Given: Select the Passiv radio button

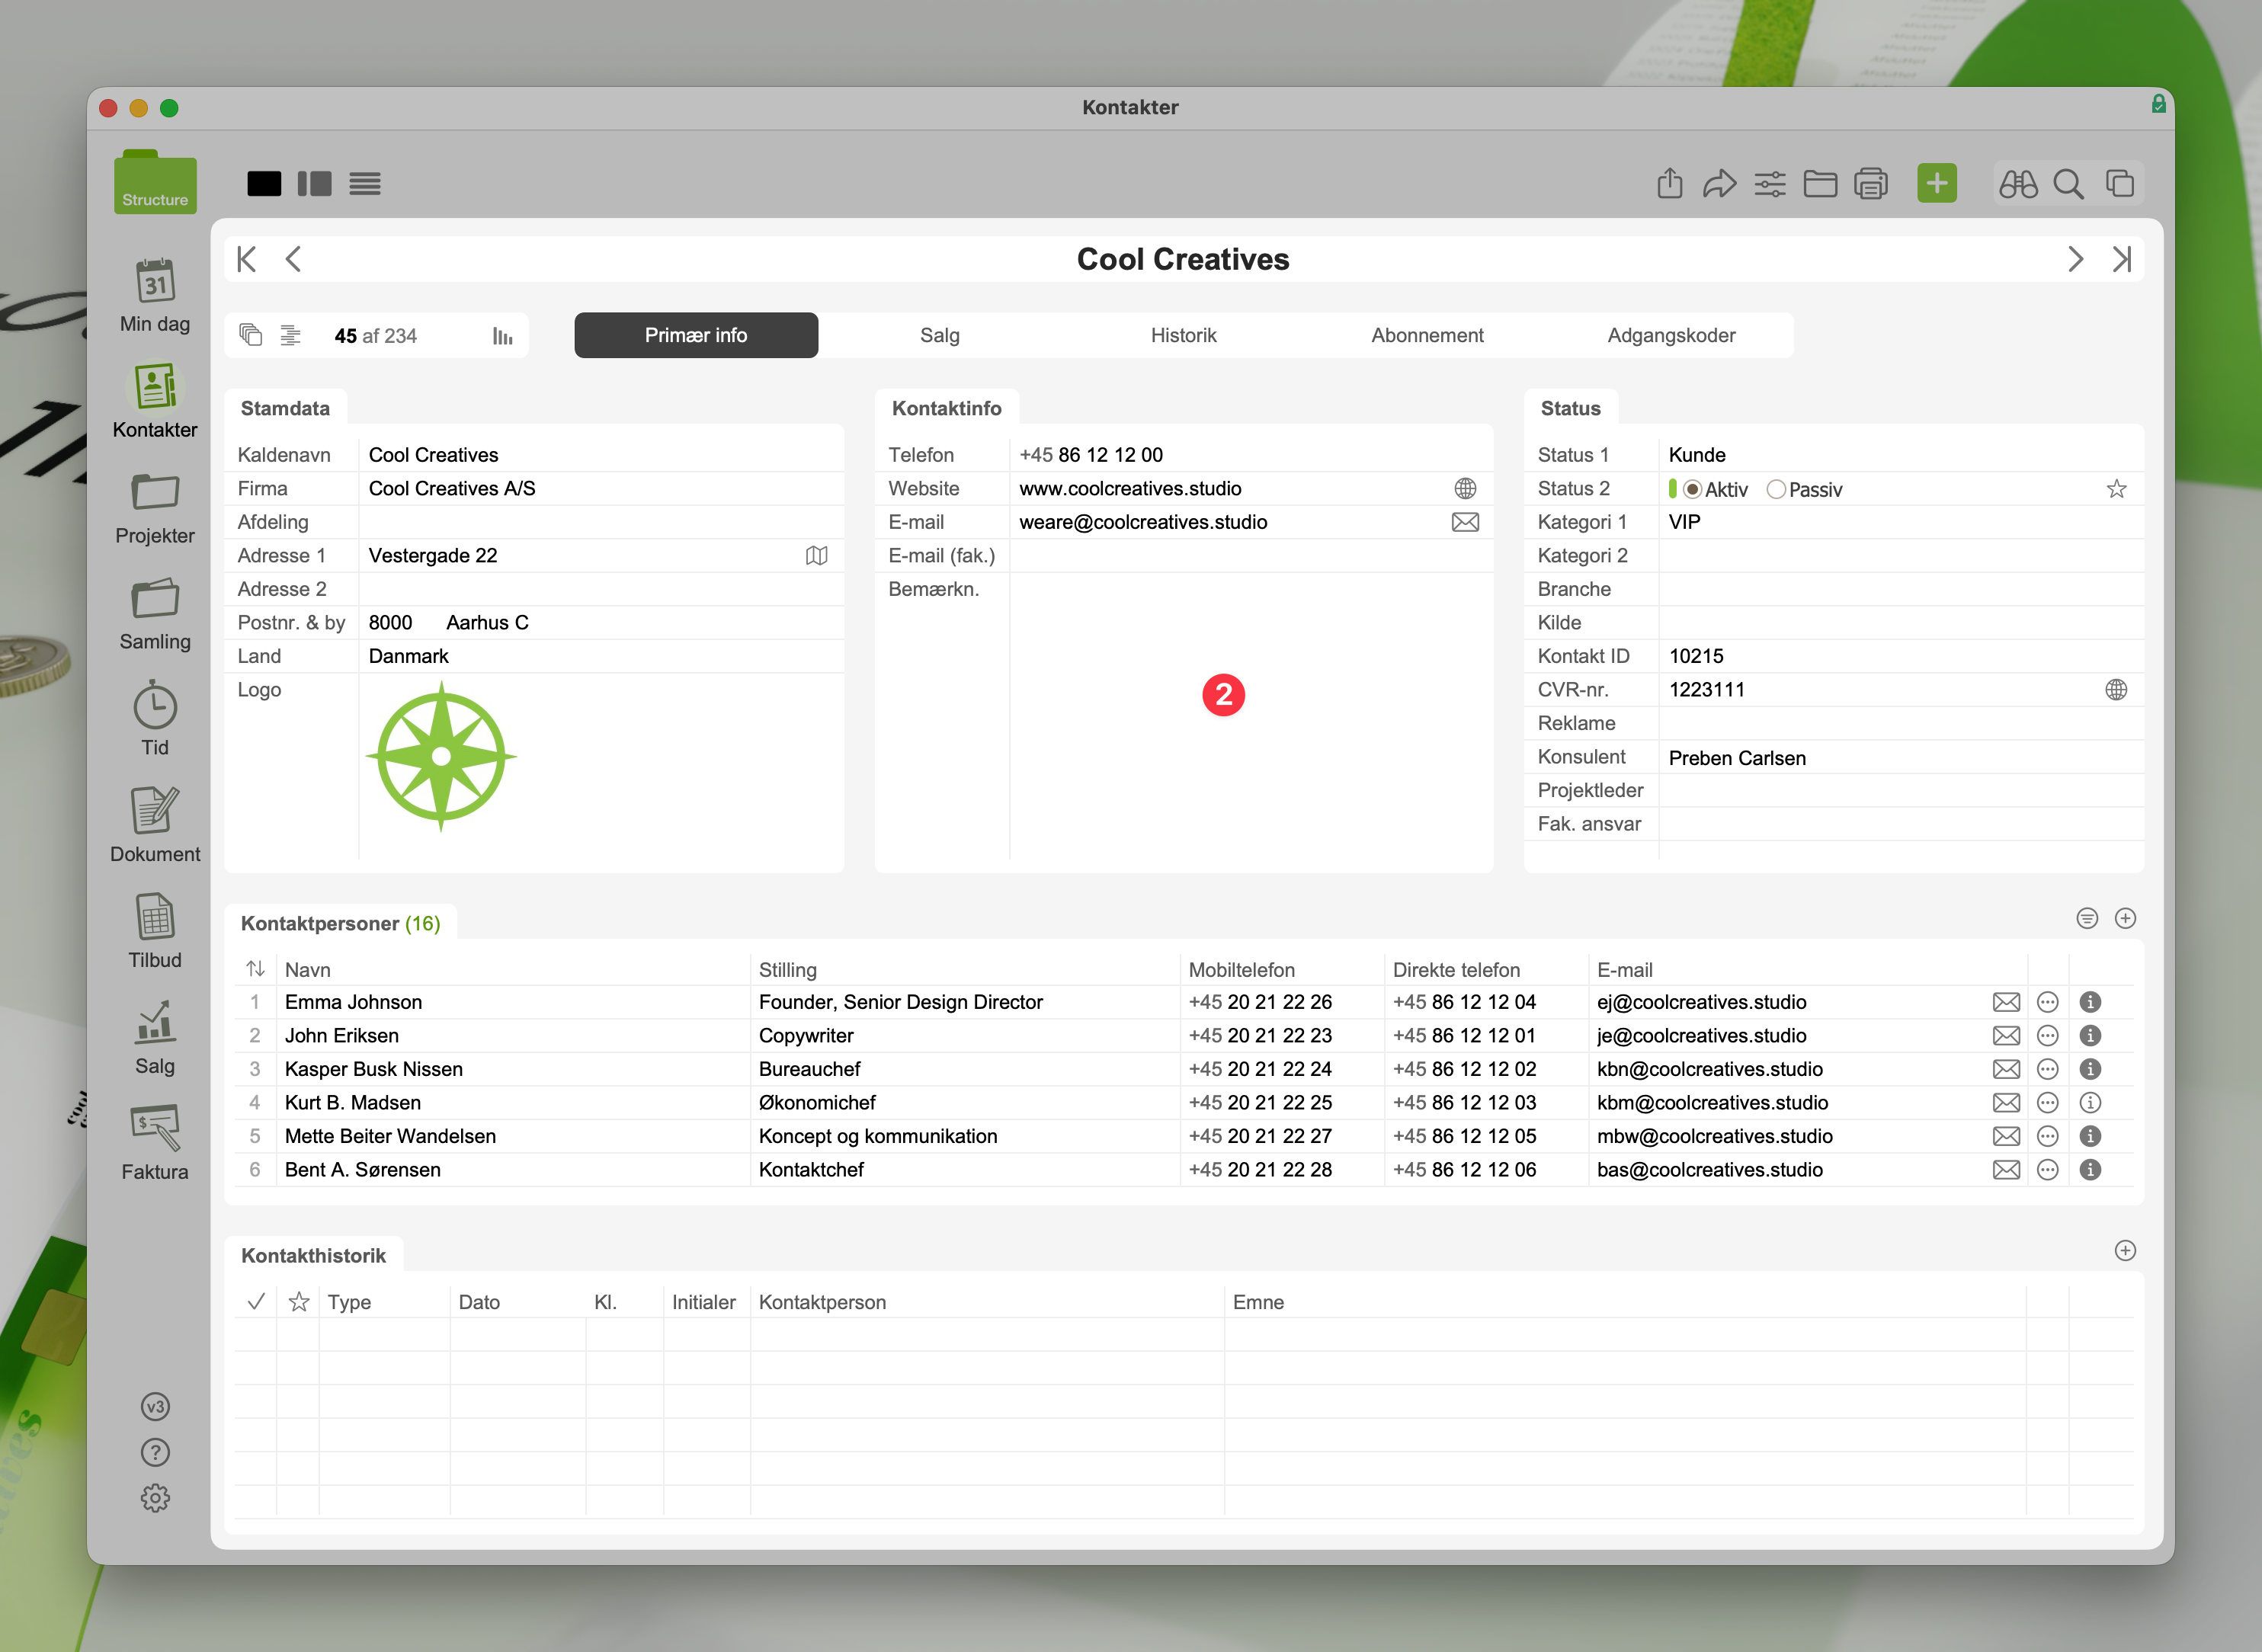Looking at the screenshot, I should (x=1776, y=490).
